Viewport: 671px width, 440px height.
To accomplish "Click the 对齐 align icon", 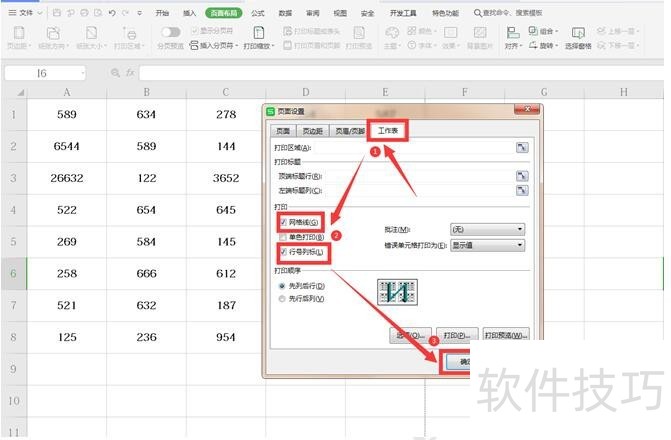I will (x=513, y=33).
